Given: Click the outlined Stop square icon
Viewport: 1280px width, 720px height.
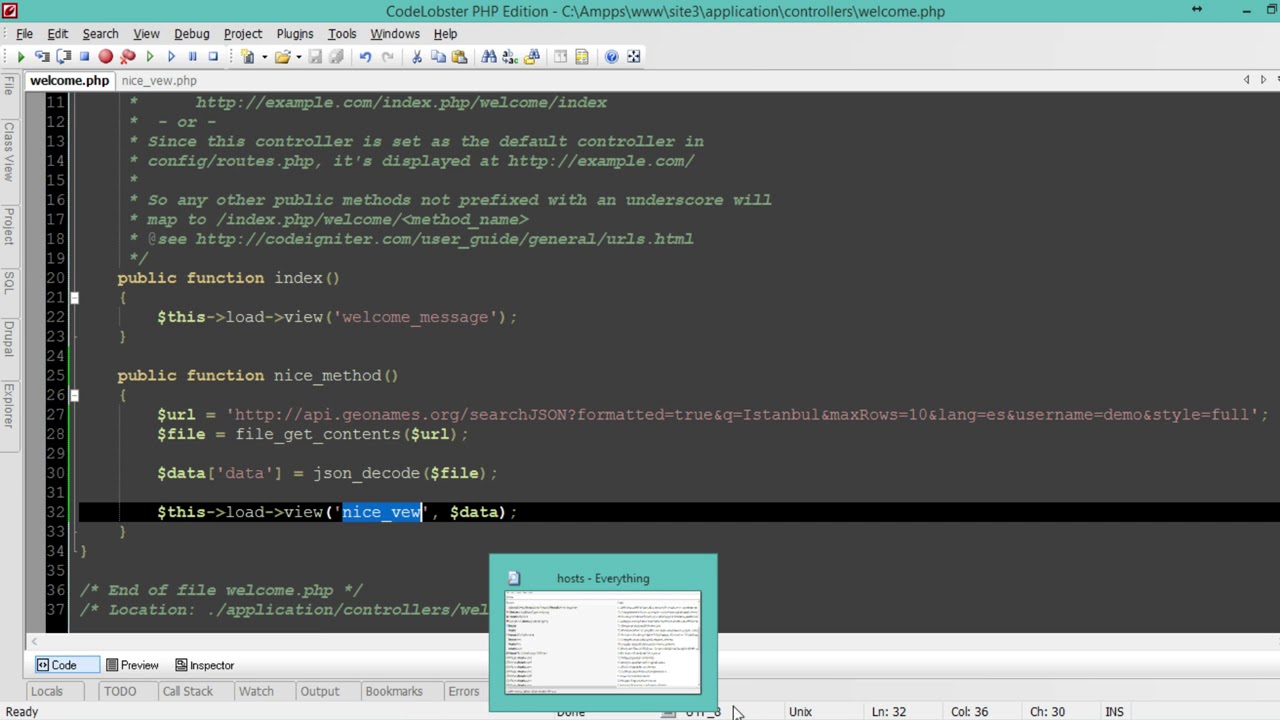Looking at the screenshot, I should (213, 57).
